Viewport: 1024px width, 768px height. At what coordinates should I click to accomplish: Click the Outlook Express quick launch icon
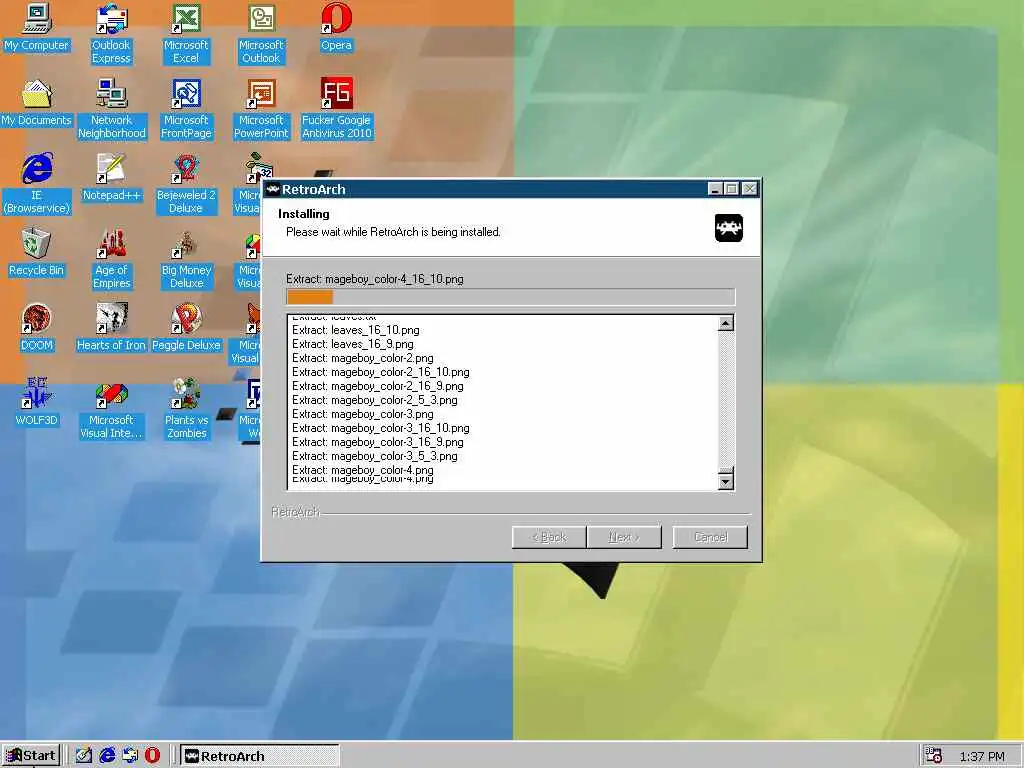tap(130, 756)
